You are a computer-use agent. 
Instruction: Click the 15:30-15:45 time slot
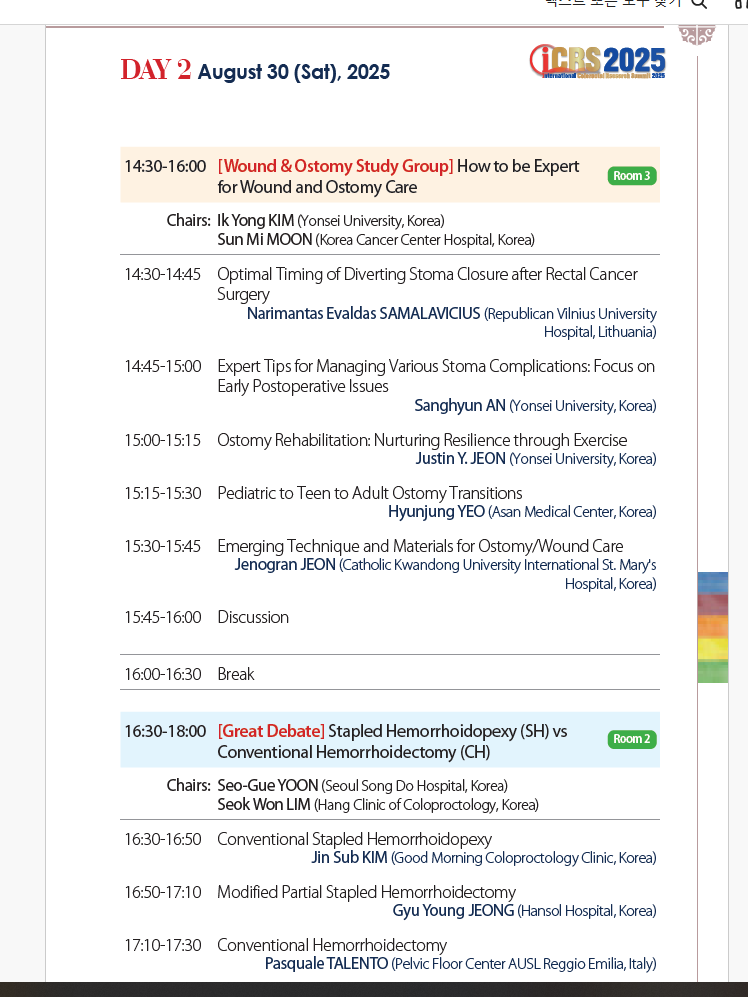163,546
